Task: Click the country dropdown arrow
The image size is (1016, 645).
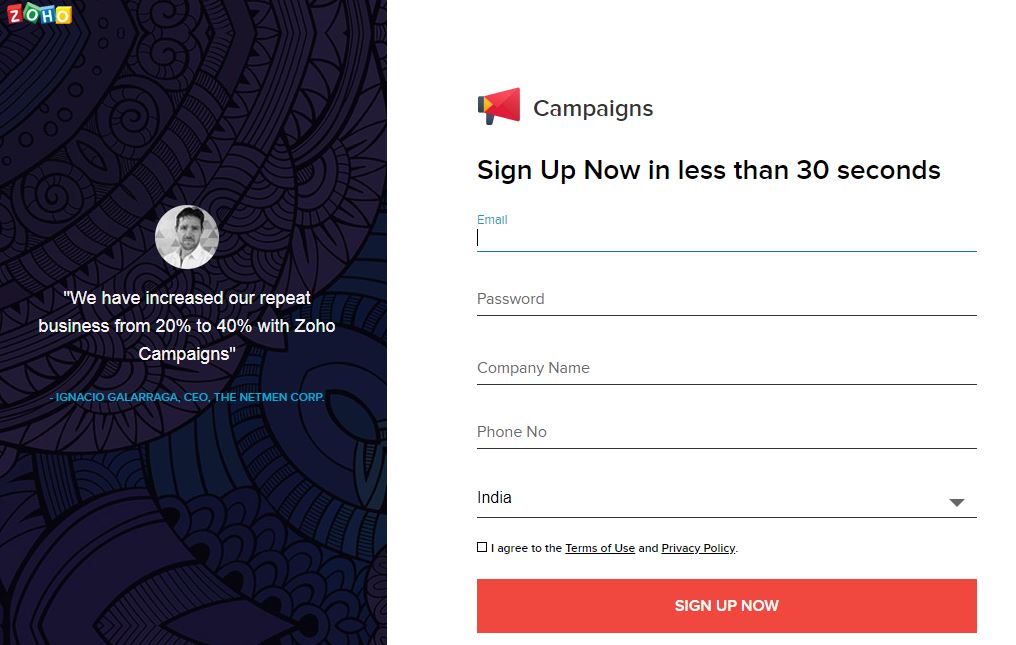Action: click(x=957, y=502)
